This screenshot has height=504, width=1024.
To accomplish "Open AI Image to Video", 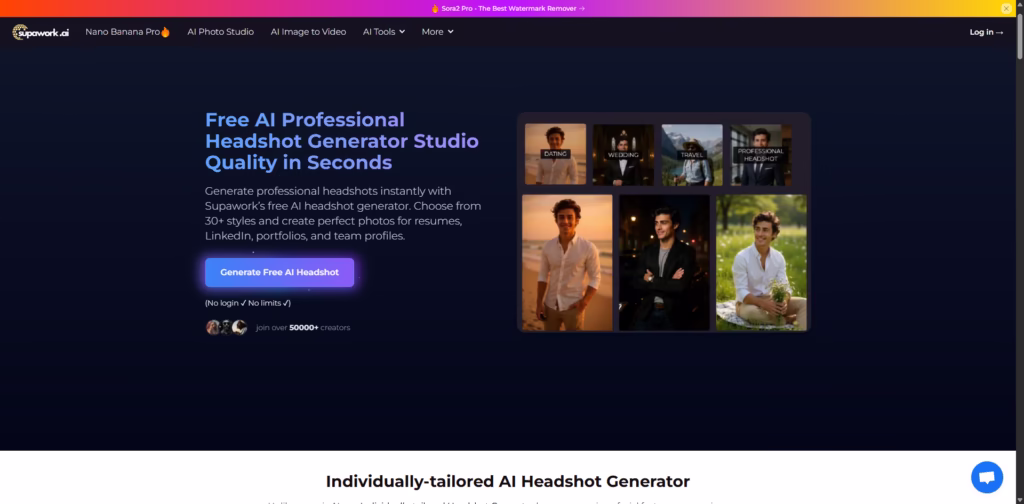I will point(308,32).
